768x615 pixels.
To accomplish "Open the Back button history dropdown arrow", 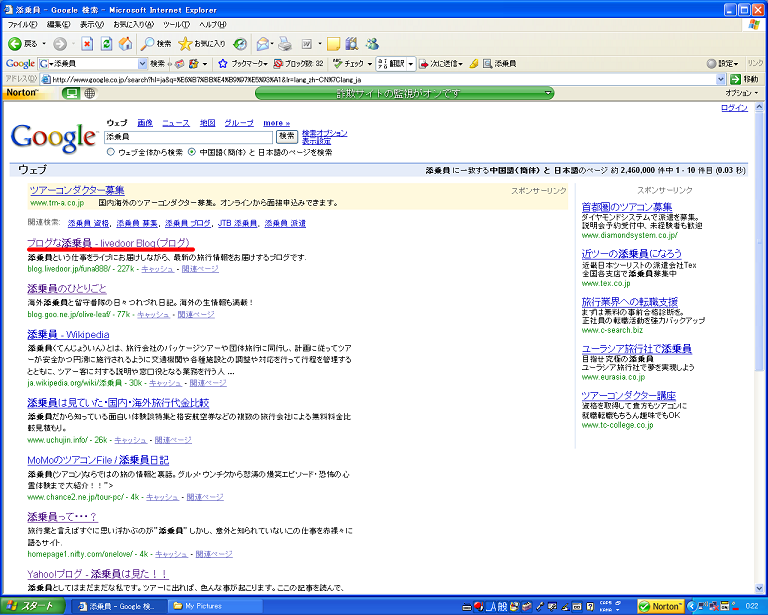I will pyautogui.click(x=44, y=44).
